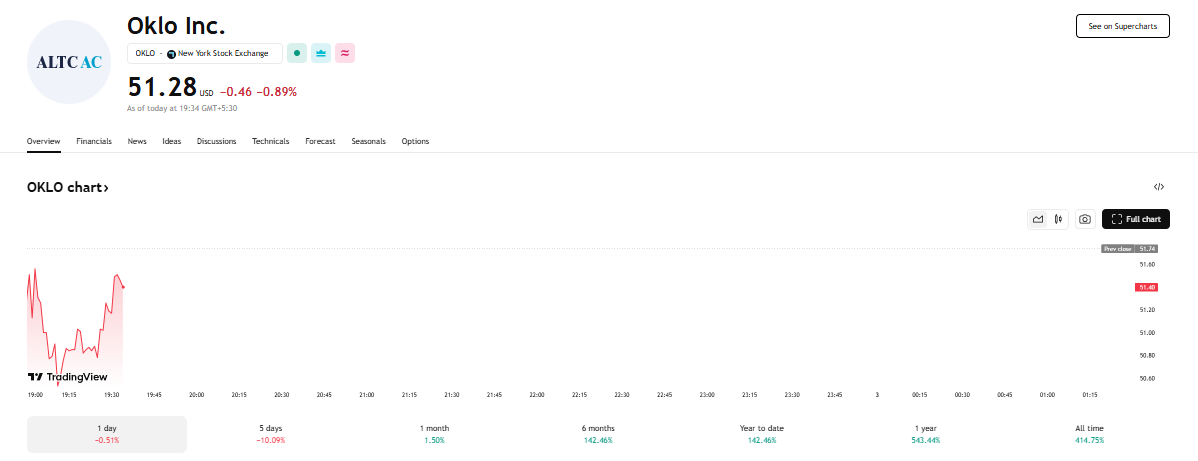Switch to candlestick chart style

click(1058, 219)
